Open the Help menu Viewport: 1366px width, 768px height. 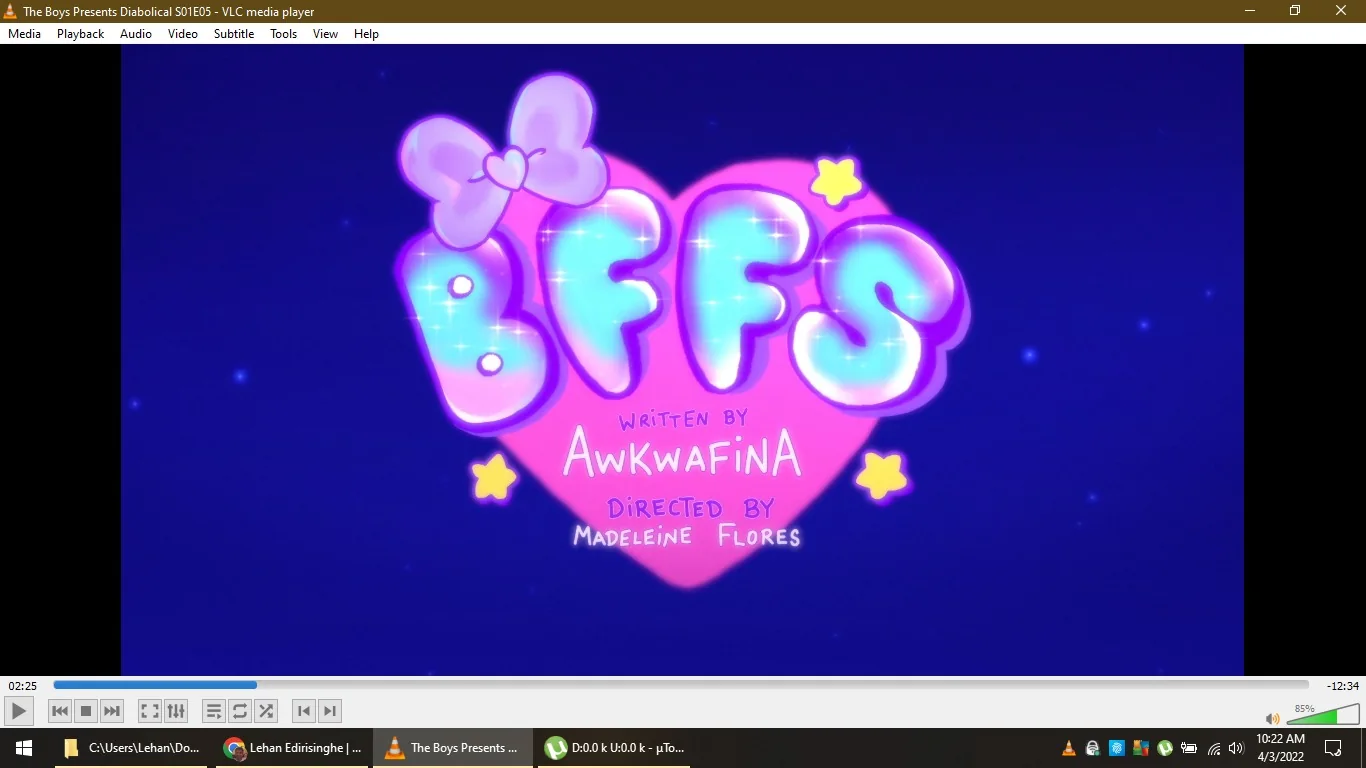tap(367, 34)
